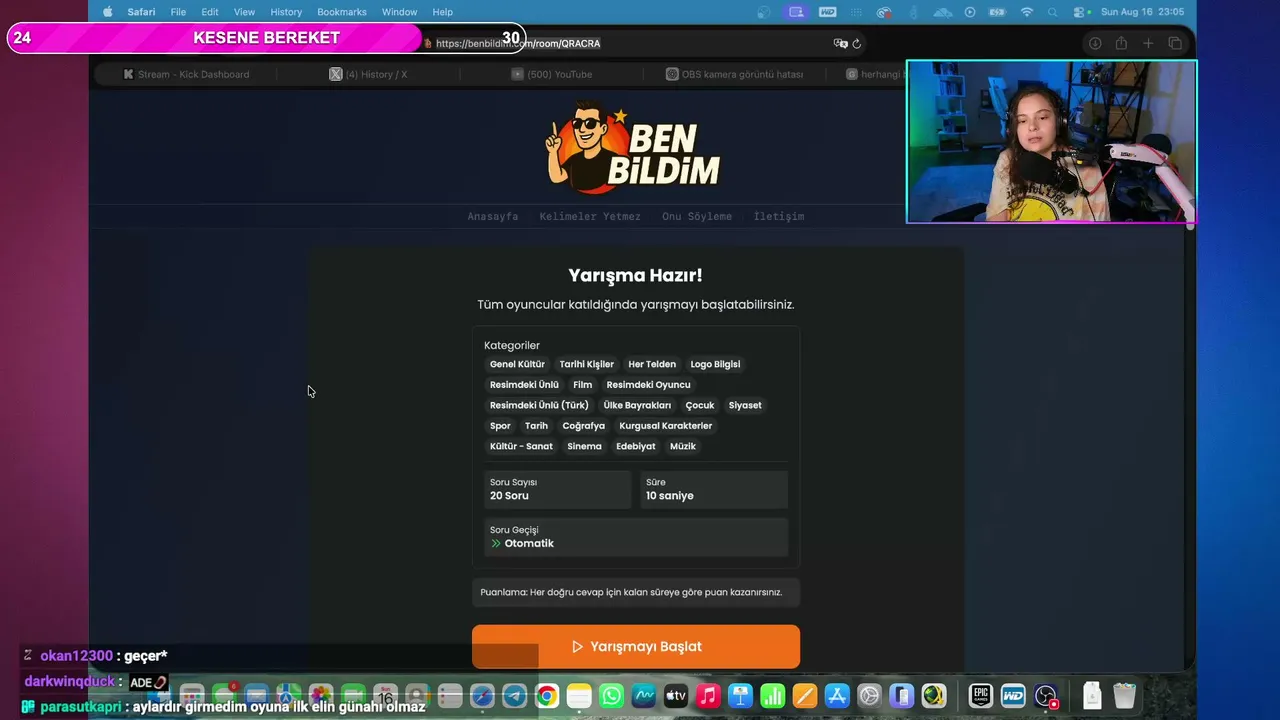This screenshot has width=1280, height=720.
Task: Switch to OBS kamera görüntü hatası tab
Action: point(735,74)
